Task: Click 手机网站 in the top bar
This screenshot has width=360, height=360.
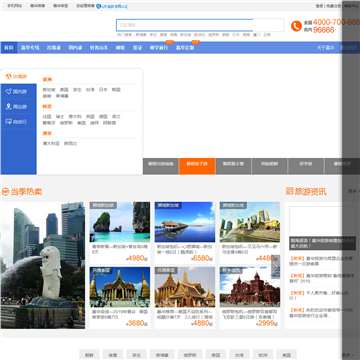Action: (14, 6)
